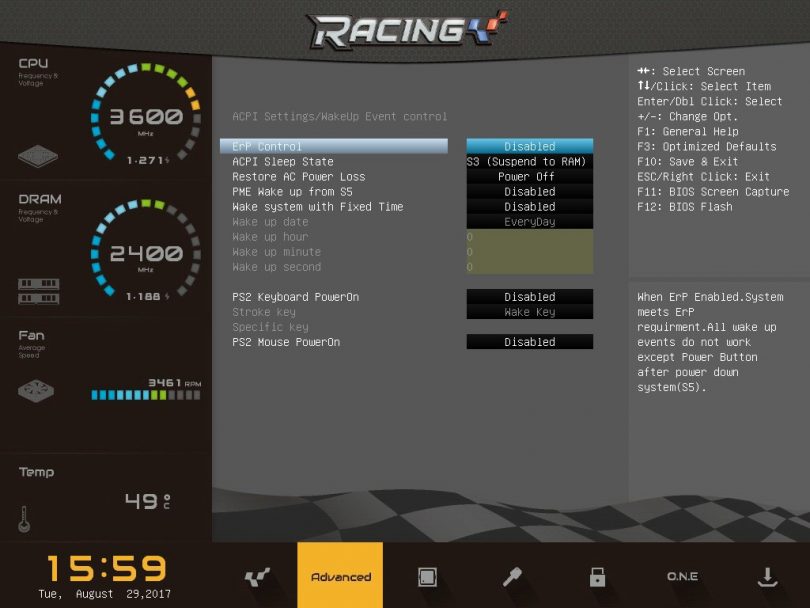810x608 pixels.
Task: Open PS2 Keyboard PowerOn option list
Action: pyautogui.click(x=529, y=297)
